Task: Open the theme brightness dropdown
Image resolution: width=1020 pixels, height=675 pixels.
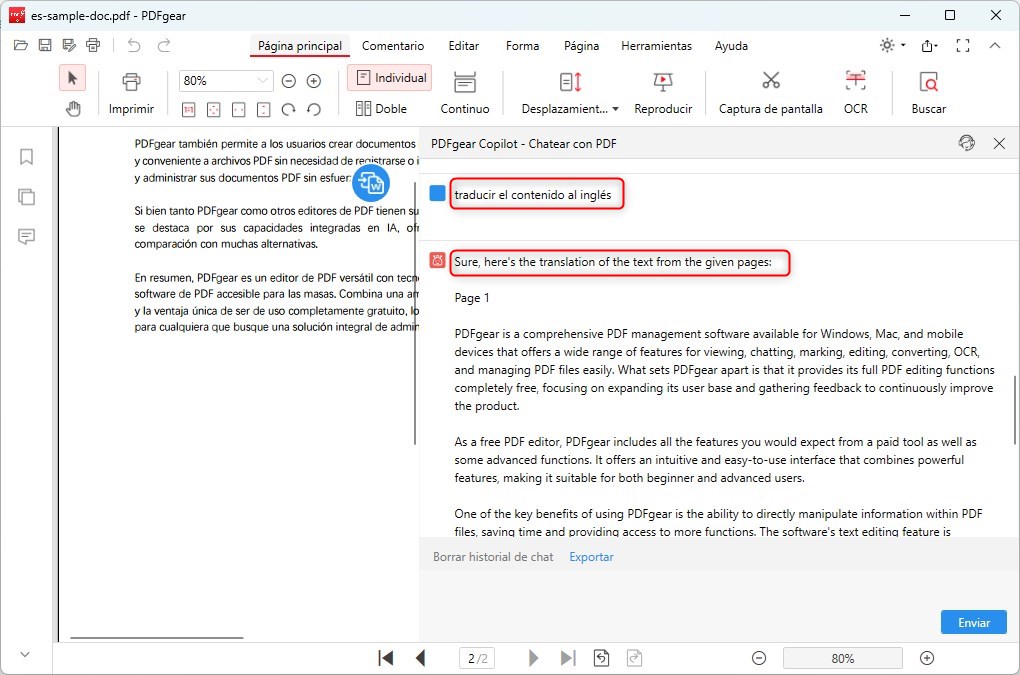Action: (892, 46)
